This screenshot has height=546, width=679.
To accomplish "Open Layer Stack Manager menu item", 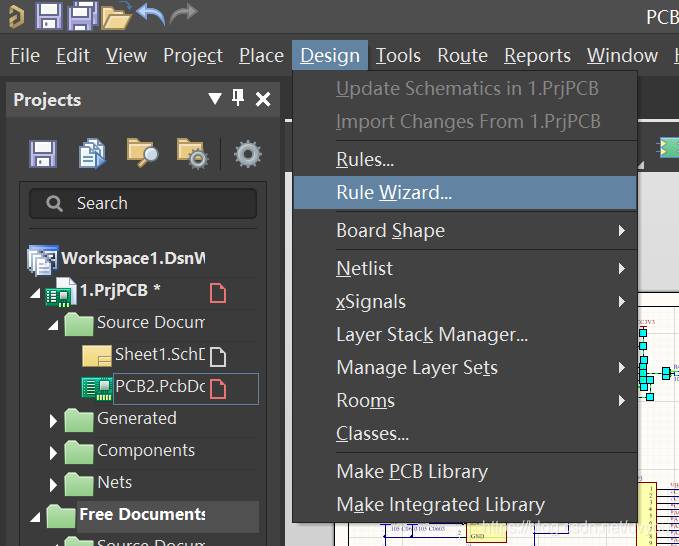I will (x=431, y=335).
